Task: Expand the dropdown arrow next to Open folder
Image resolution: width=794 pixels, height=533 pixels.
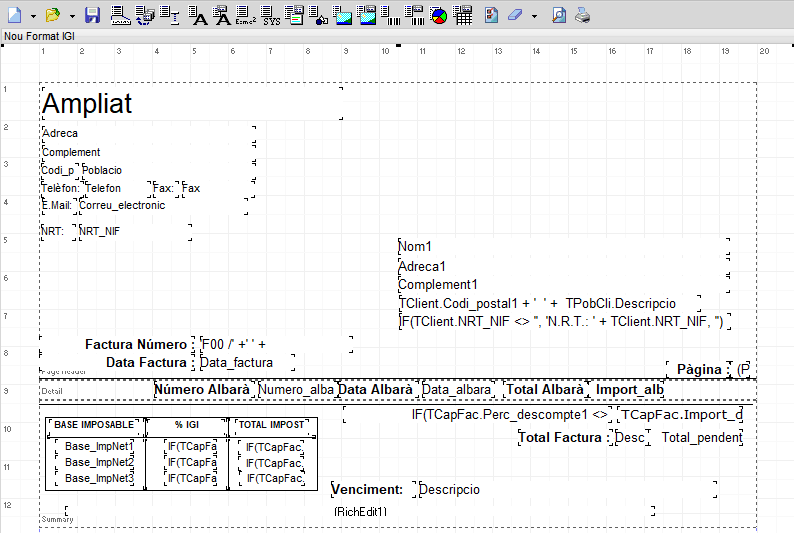Action: point(72,16)
